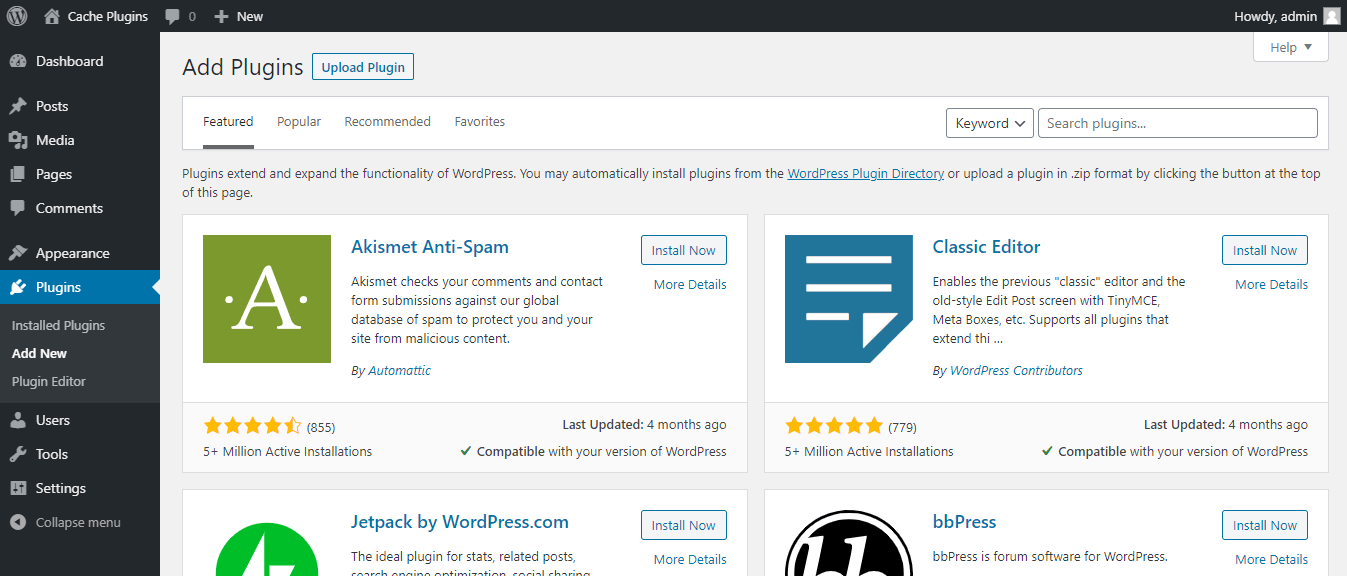Image resolution: width=1347 pixels, height=576 pixels.
Task: Click the Search plugins input field
Action: [x=1178, y=123]
